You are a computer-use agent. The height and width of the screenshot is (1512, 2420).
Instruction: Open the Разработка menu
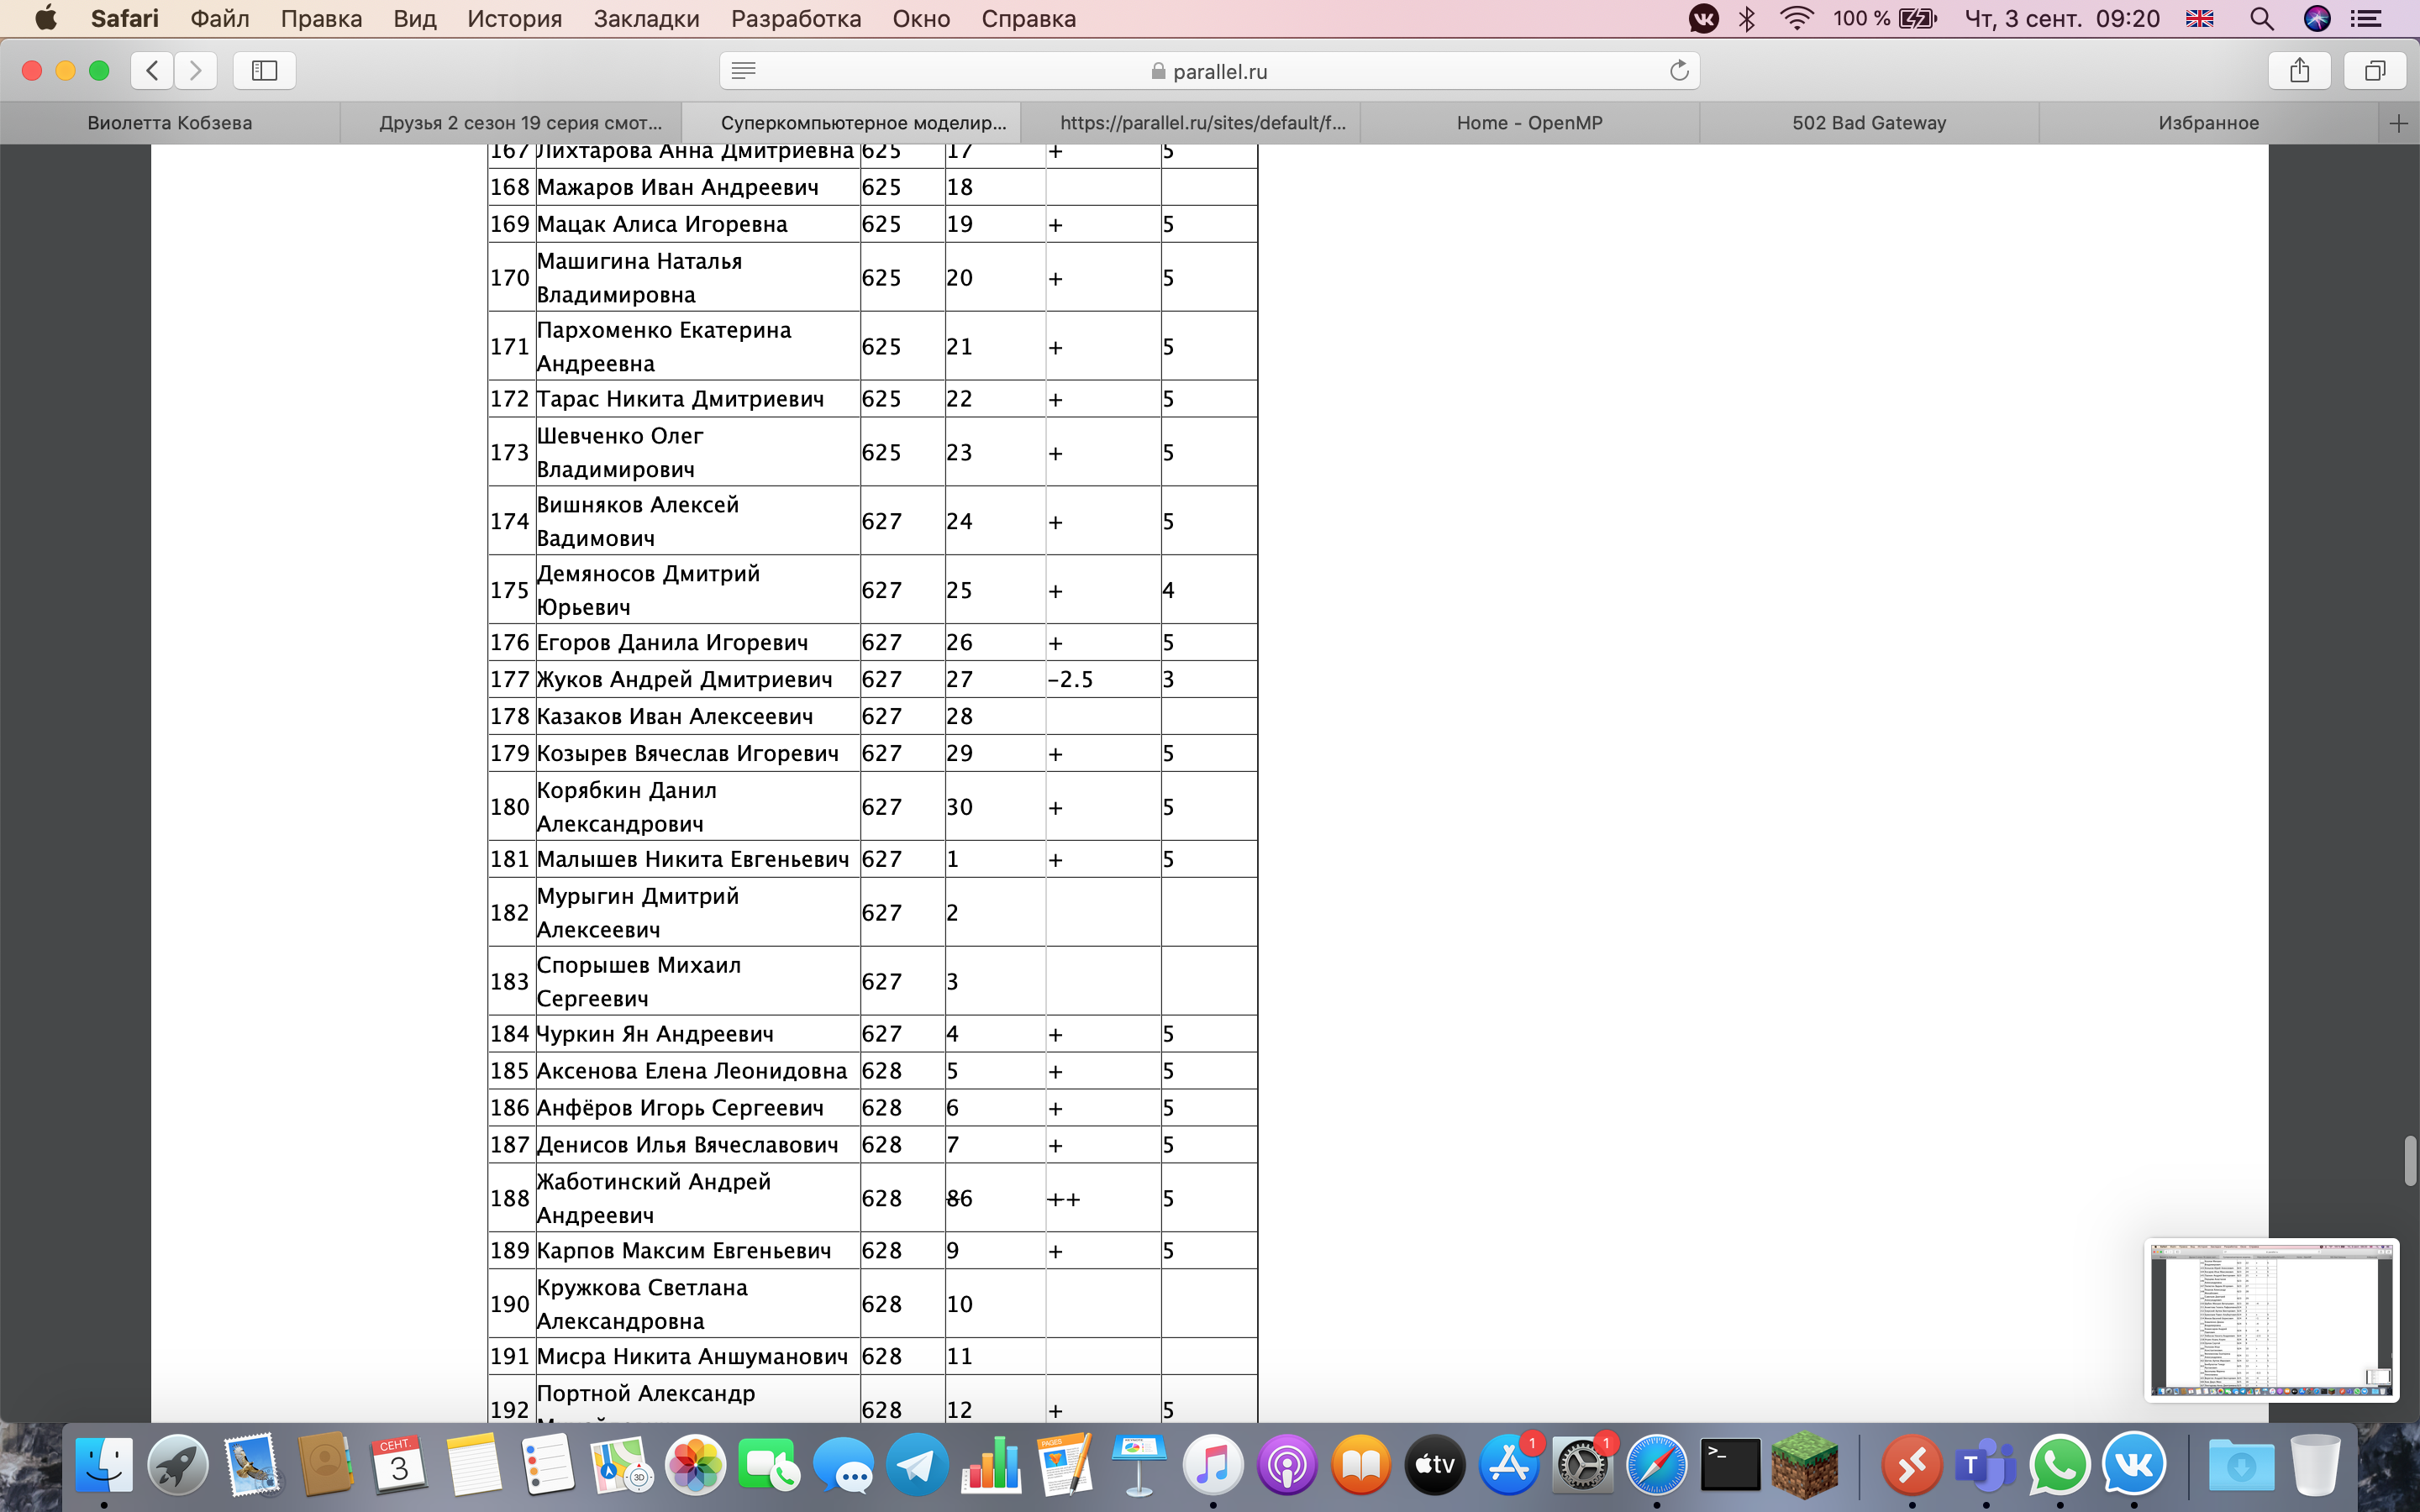point(796,18)
